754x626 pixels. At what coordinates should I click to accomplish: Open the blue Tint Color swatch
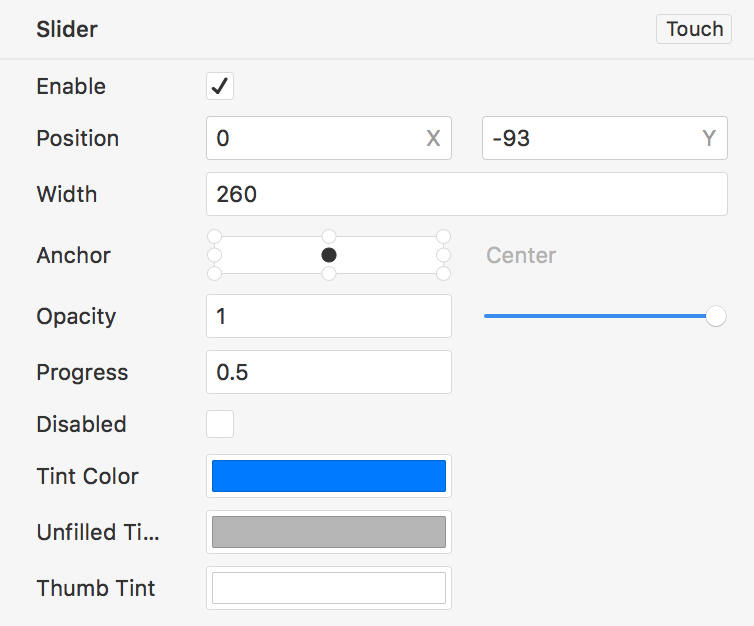328,476
